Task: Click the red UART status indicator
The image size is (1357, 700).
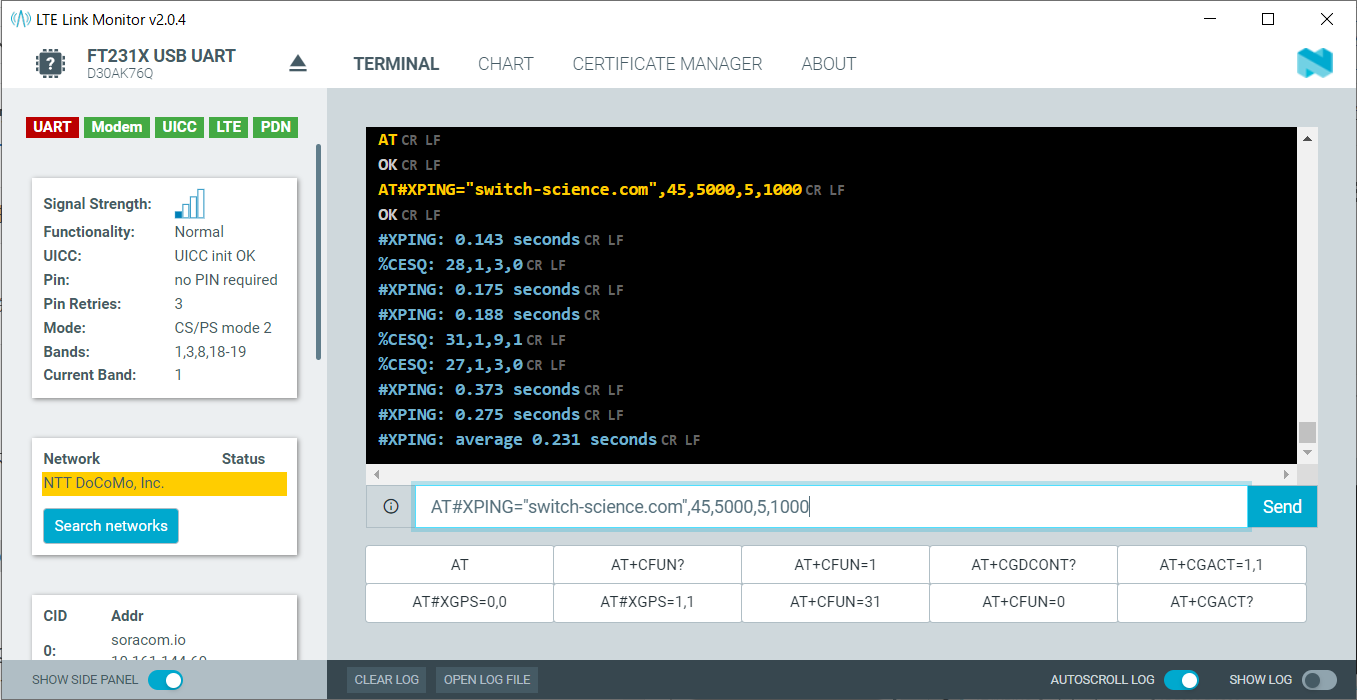Action: pos(52,127)
